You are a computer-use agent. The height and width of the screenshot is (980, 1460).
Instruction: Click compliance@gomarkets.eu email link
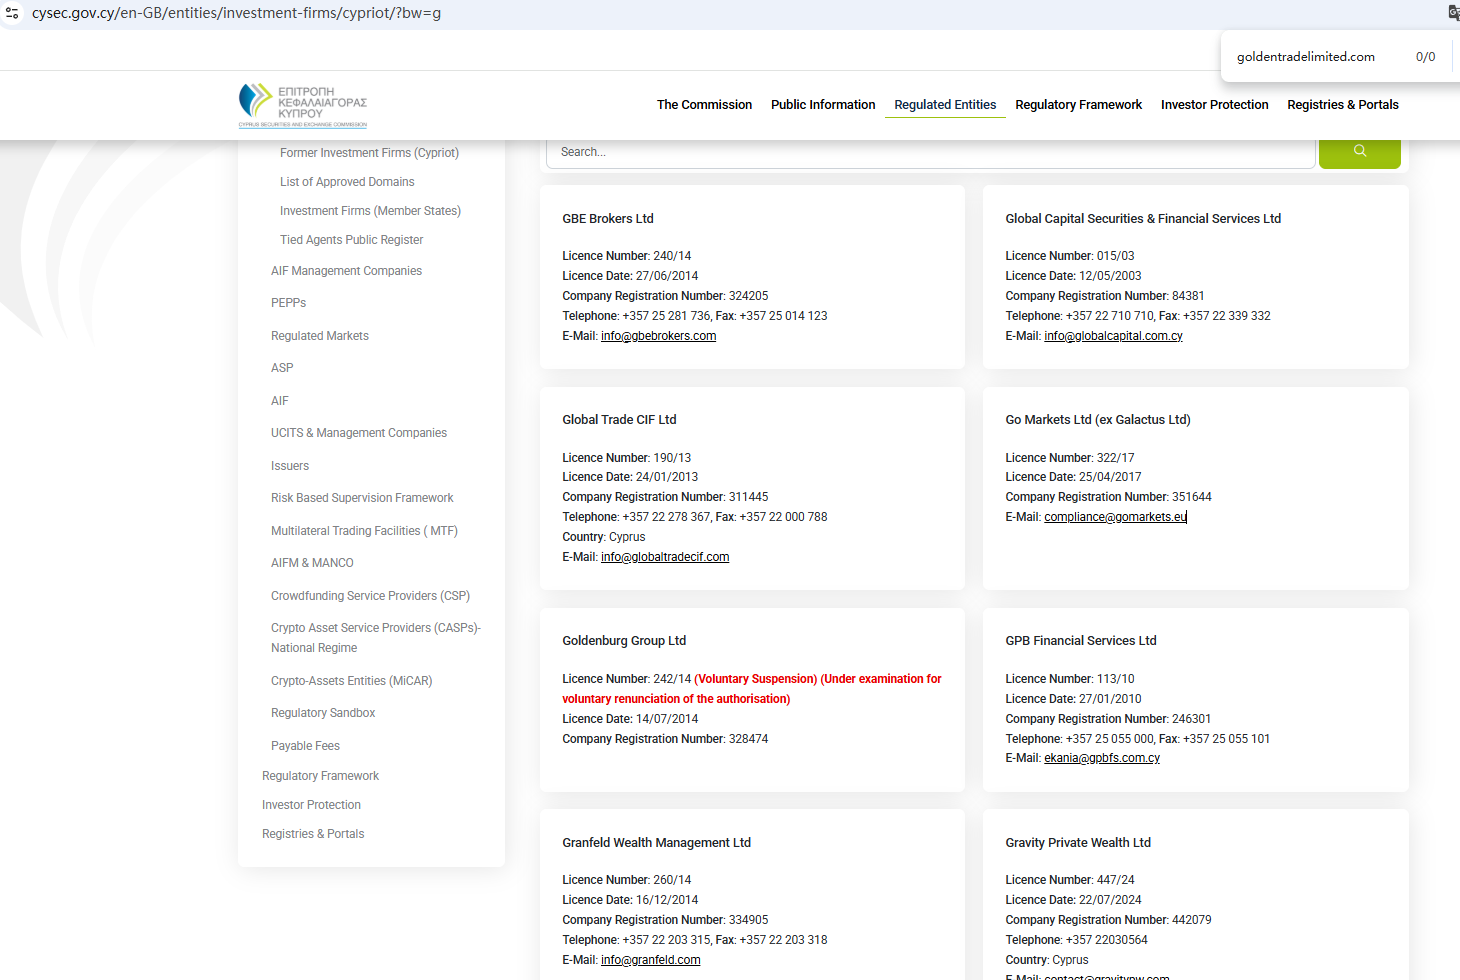(1114, 517)
